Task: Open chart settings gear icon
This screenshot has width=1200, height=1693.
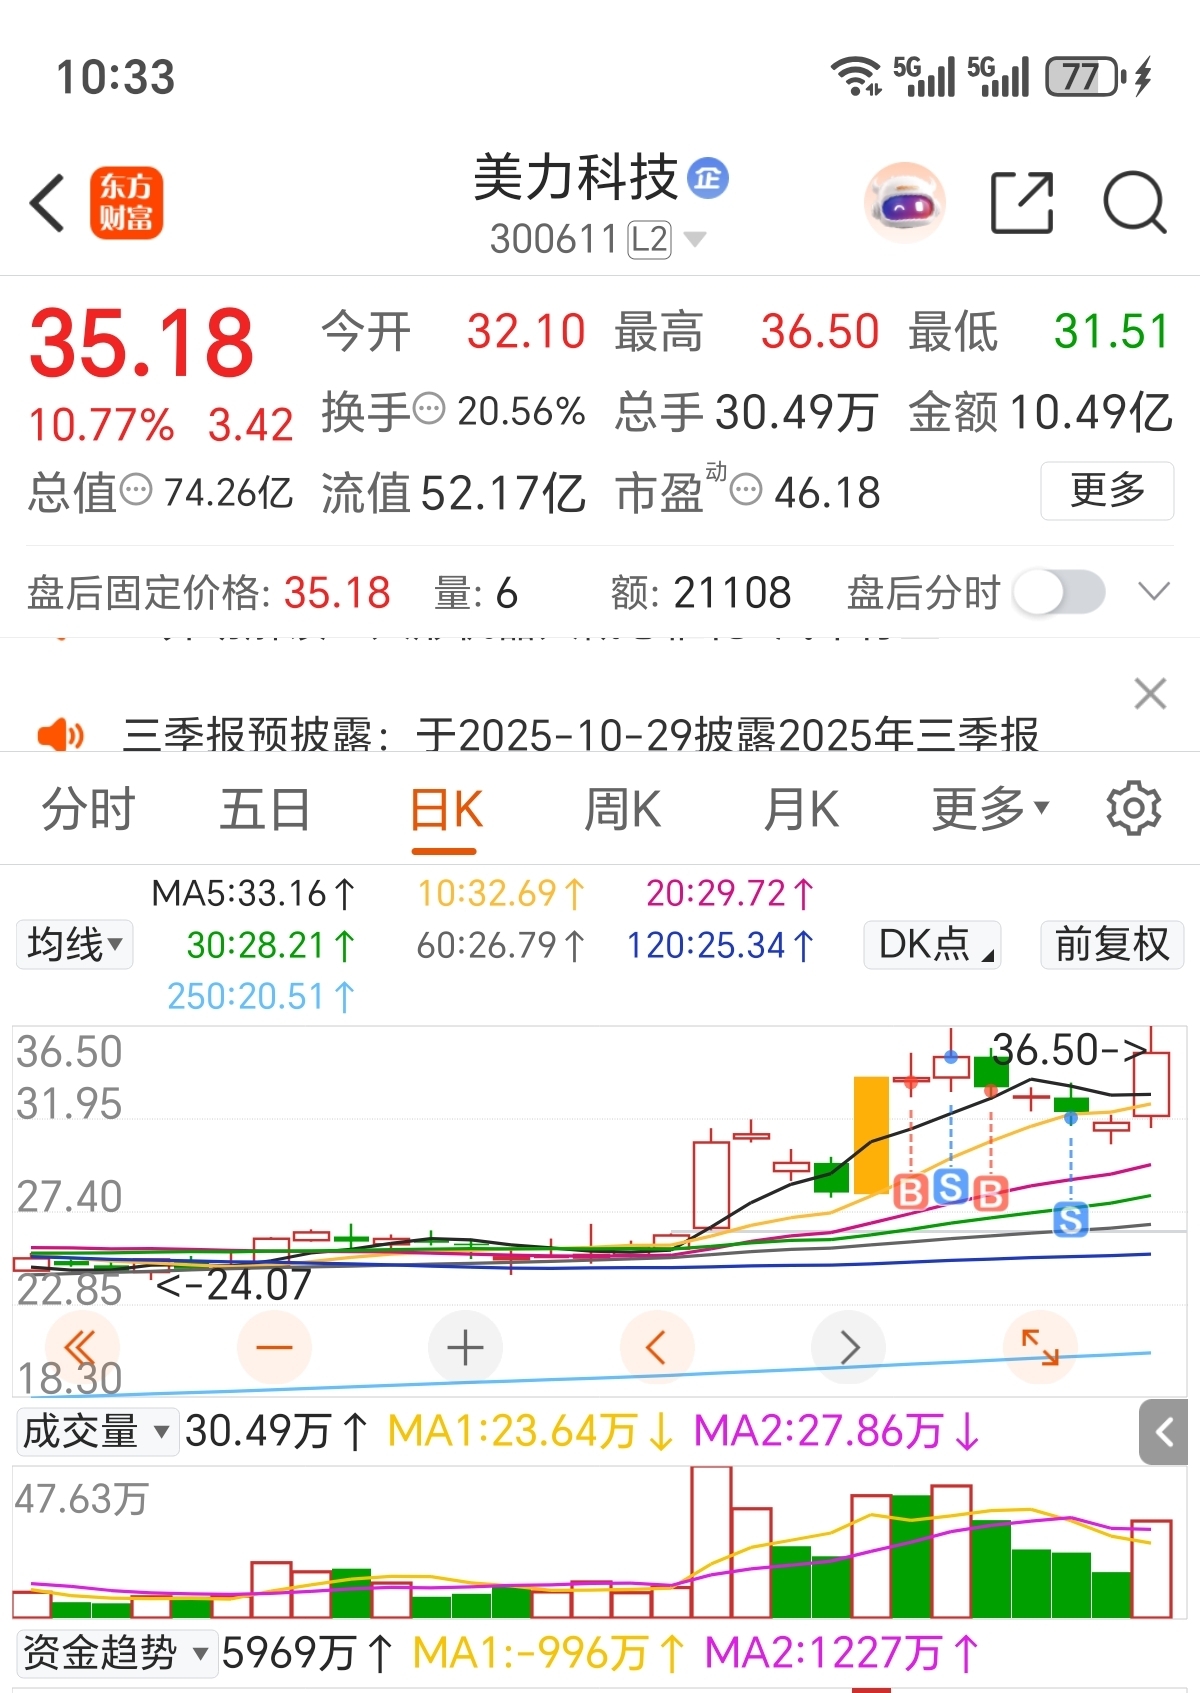Action: pyautogui.click(x=1133, y=808)
